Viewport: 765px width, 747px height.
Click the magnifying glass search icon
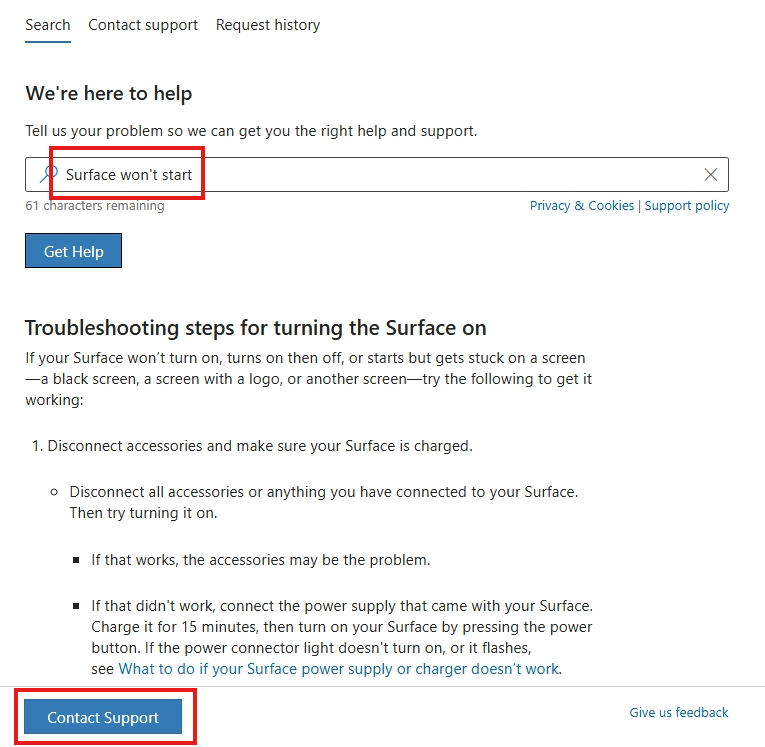point(48,174)
